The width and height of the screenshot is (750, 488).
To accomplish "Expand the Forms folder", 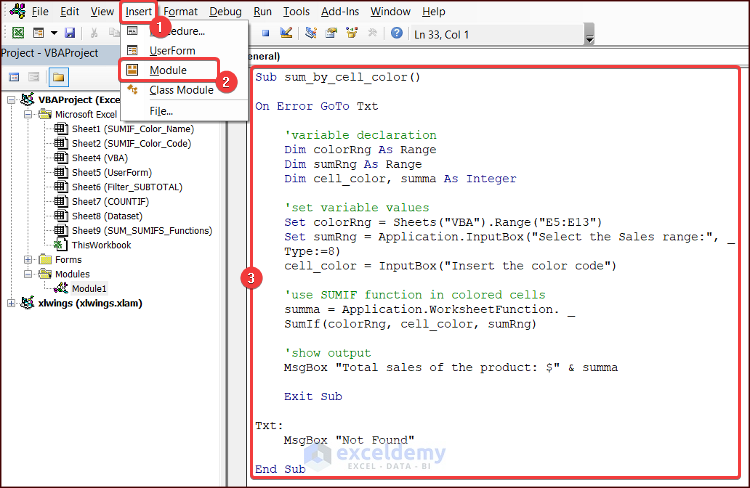I will [28, 259].
